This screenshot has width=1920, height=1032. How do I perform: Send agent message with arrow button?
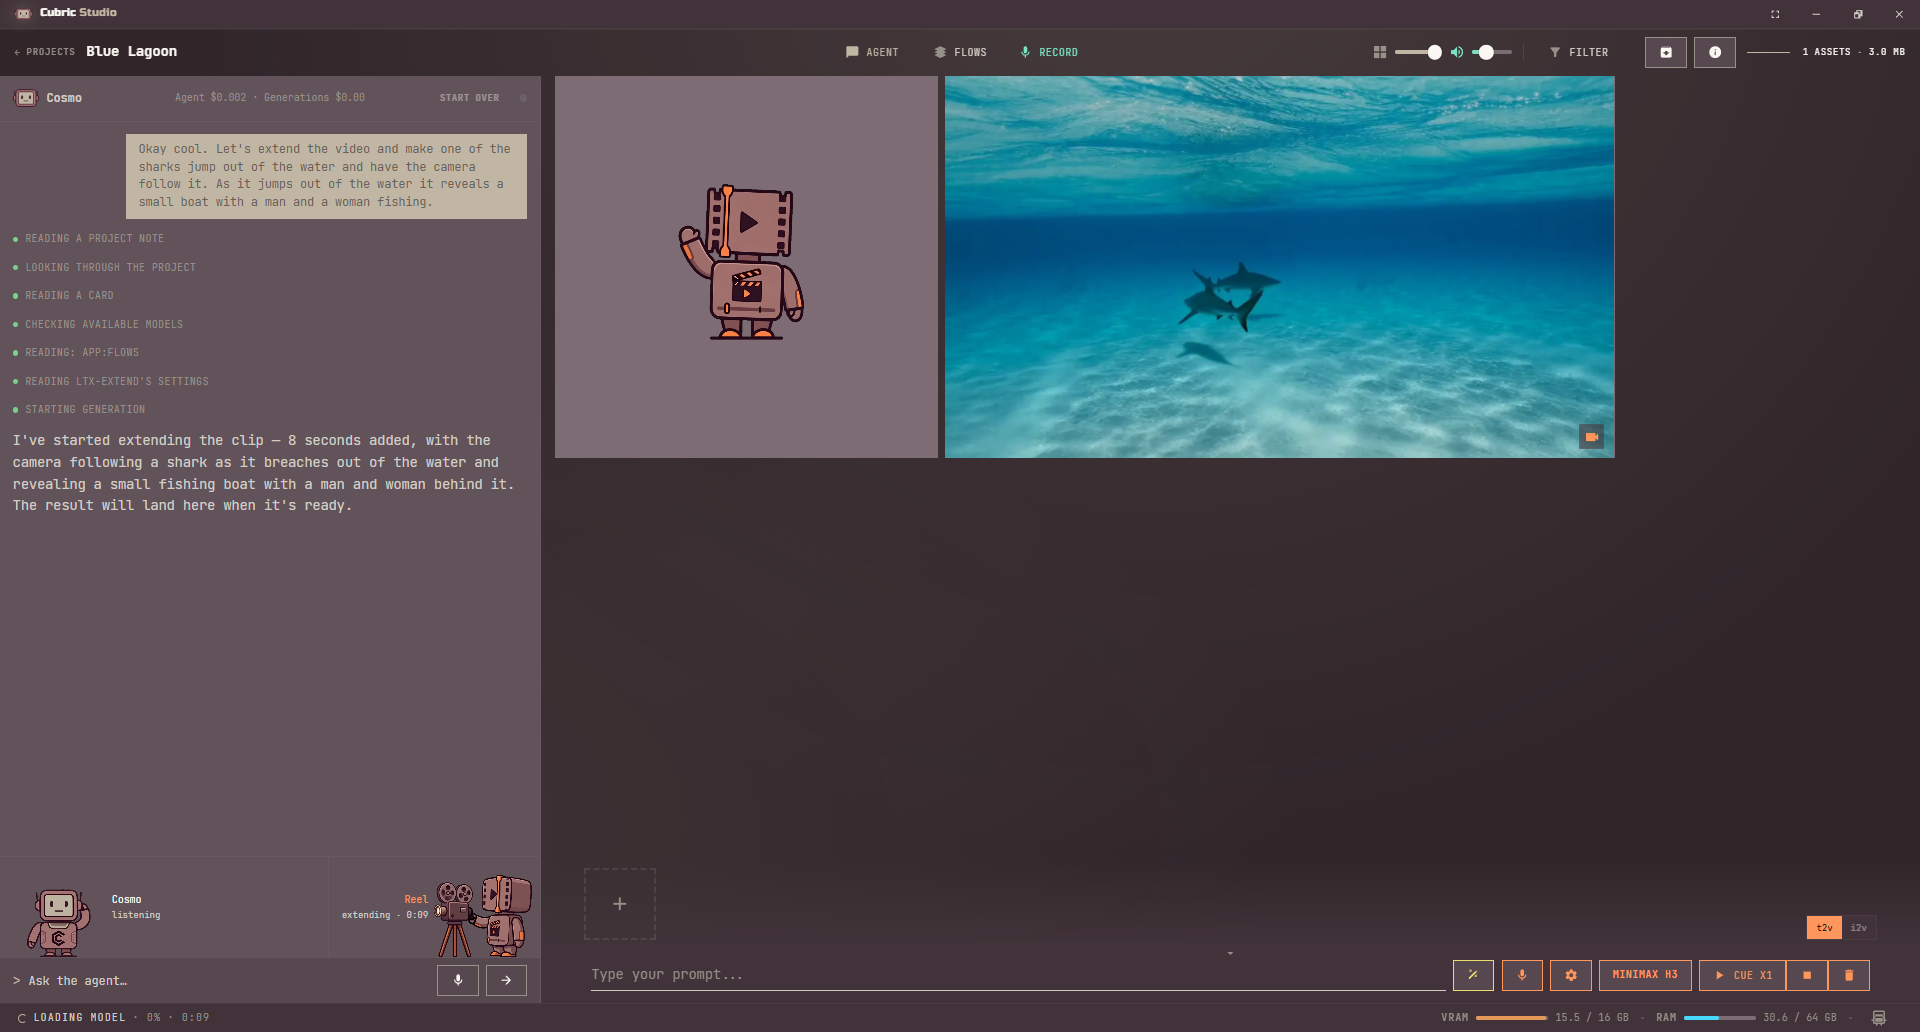pos(507,981)
